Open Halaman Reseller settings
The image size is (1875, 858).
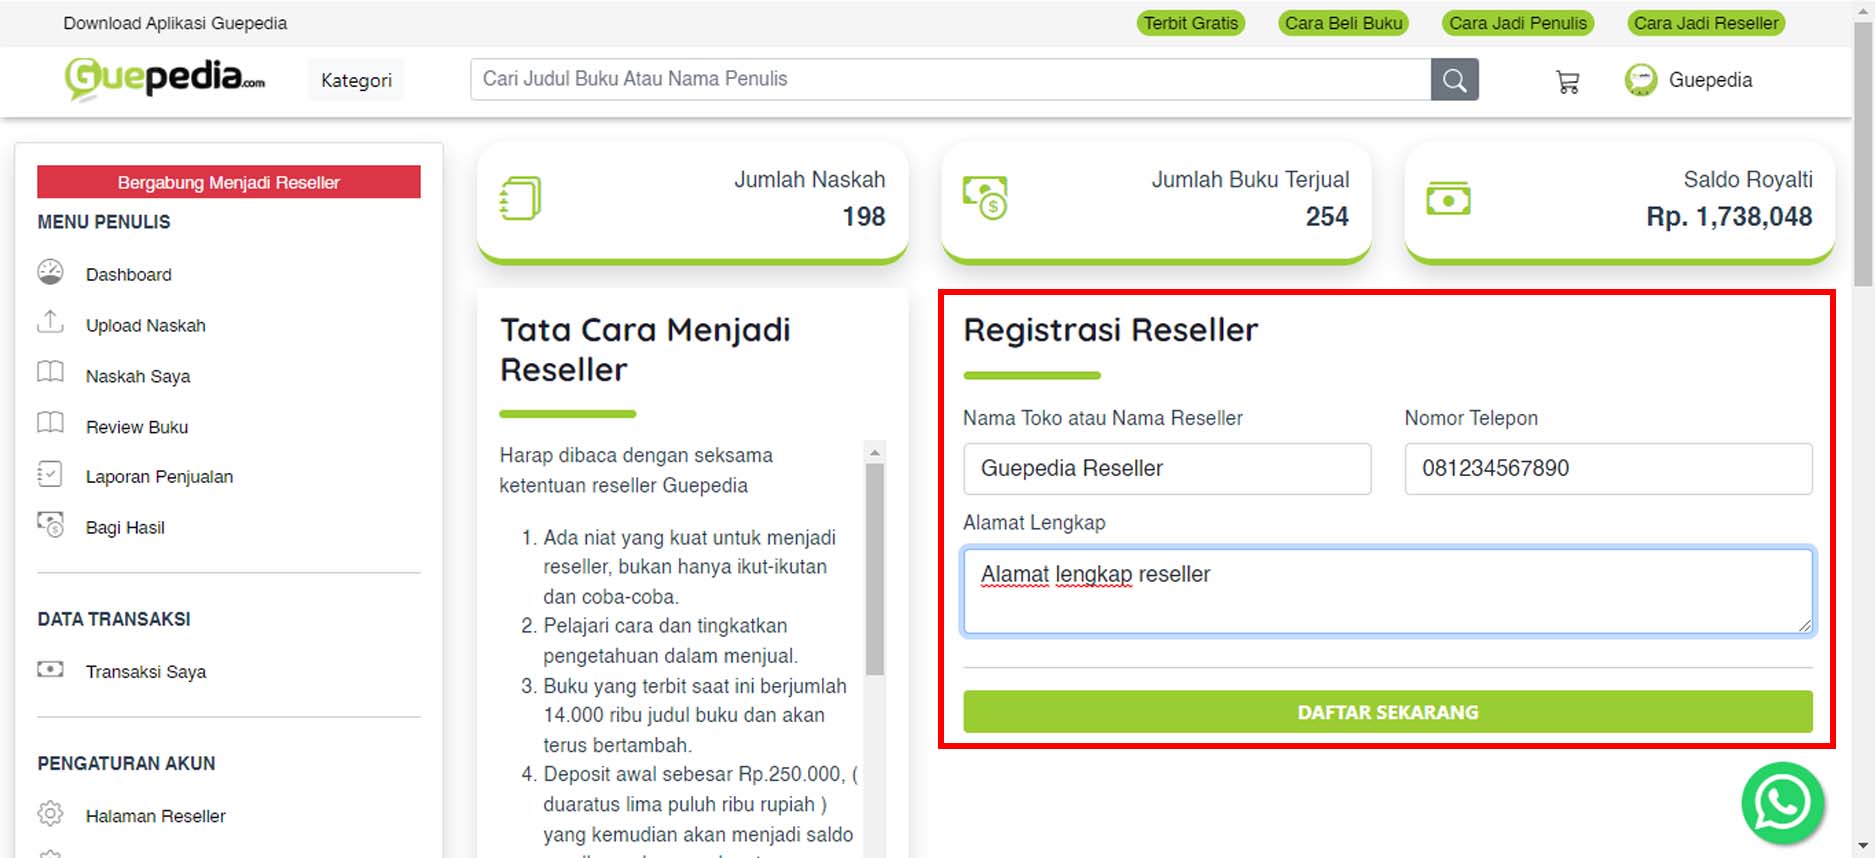pos(156,816)
